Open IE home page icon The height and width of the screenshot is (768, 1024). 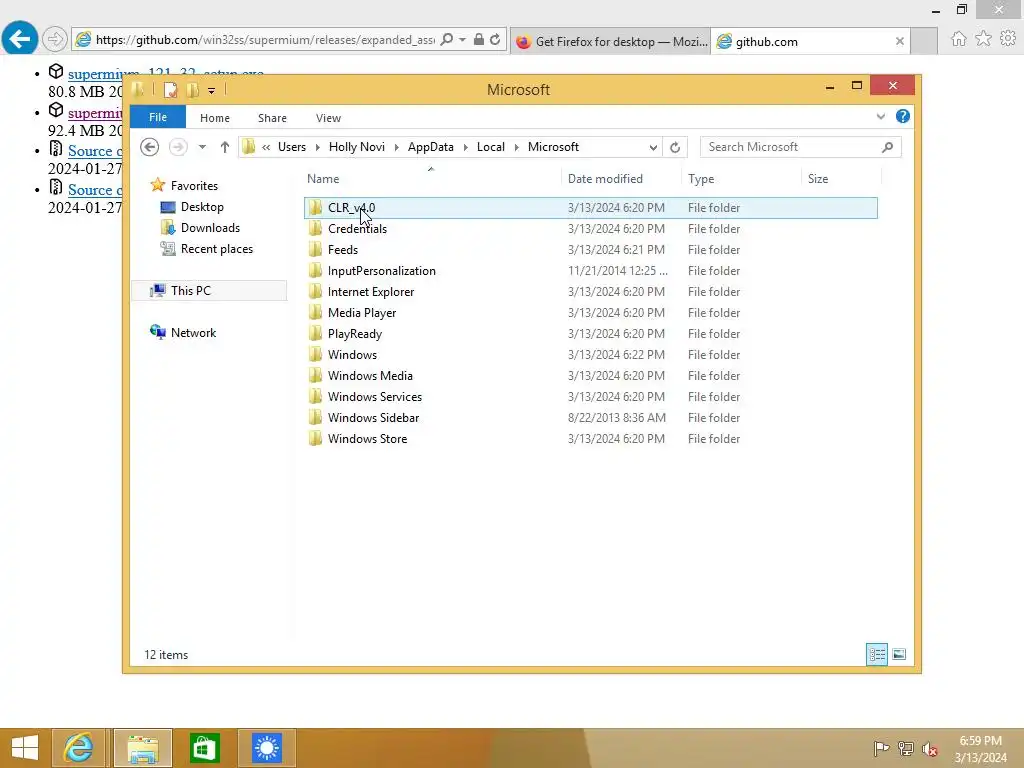point(958,39)
